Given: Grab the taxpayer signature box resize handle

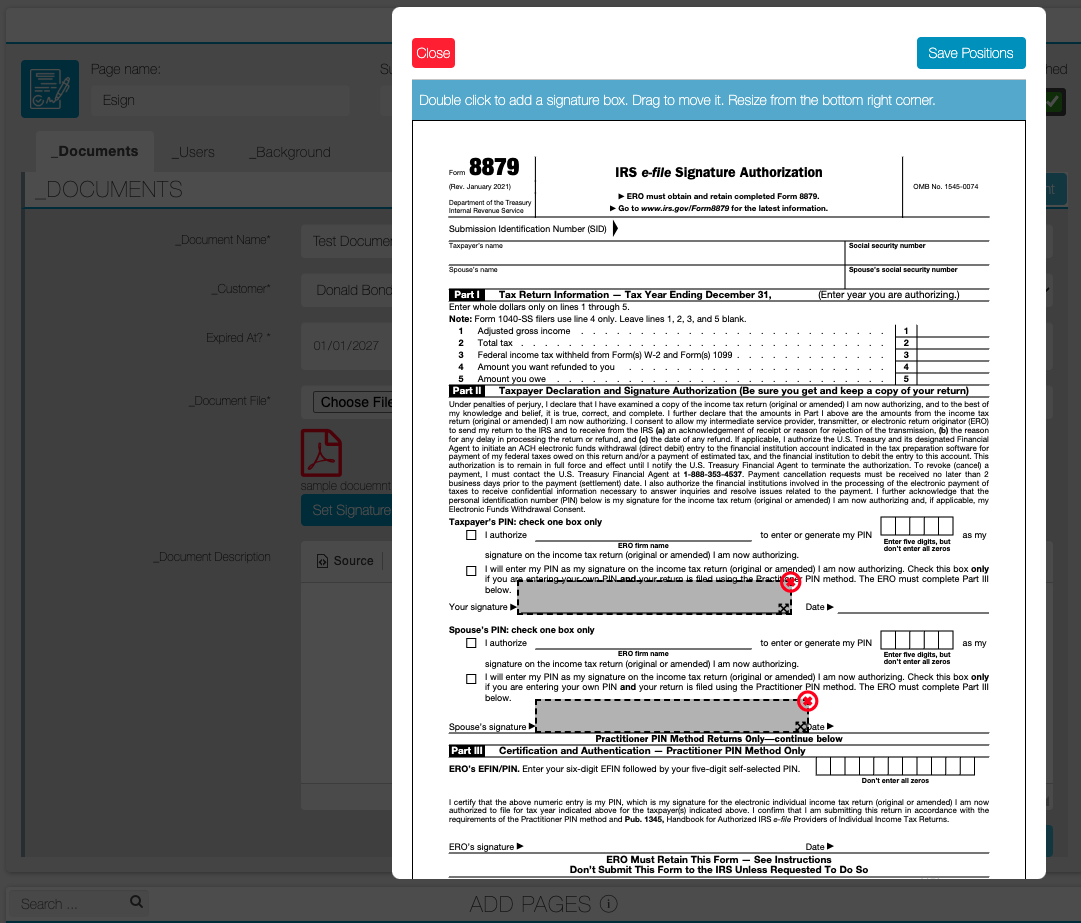Looking at the screenshot, I should [x=784, y=608].
